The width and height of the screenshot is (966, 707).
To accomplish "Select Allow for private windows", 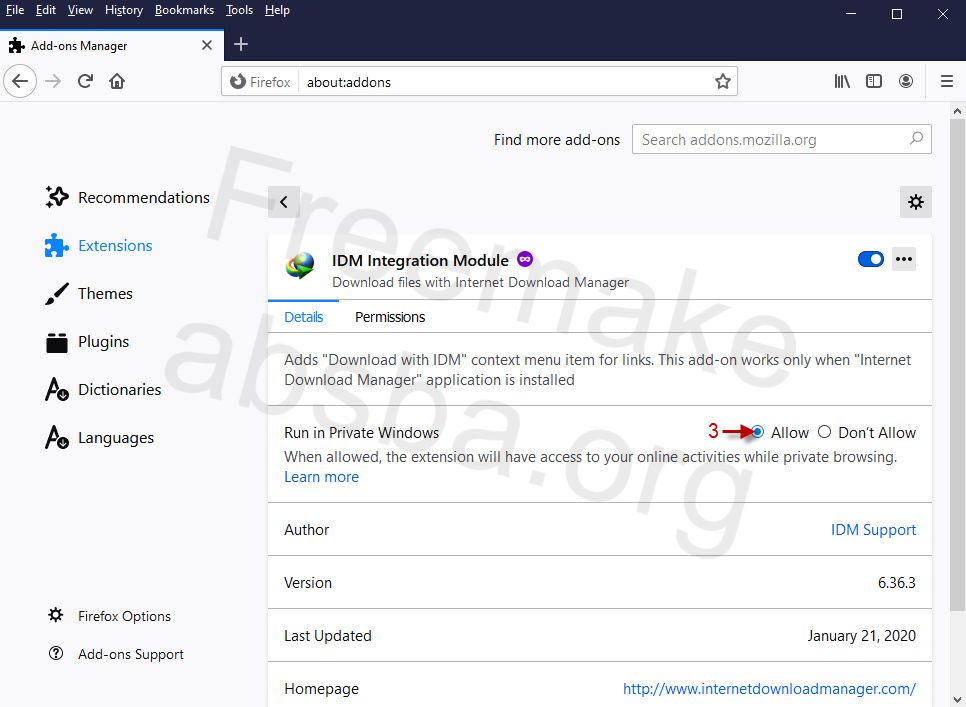I will 758,432.
